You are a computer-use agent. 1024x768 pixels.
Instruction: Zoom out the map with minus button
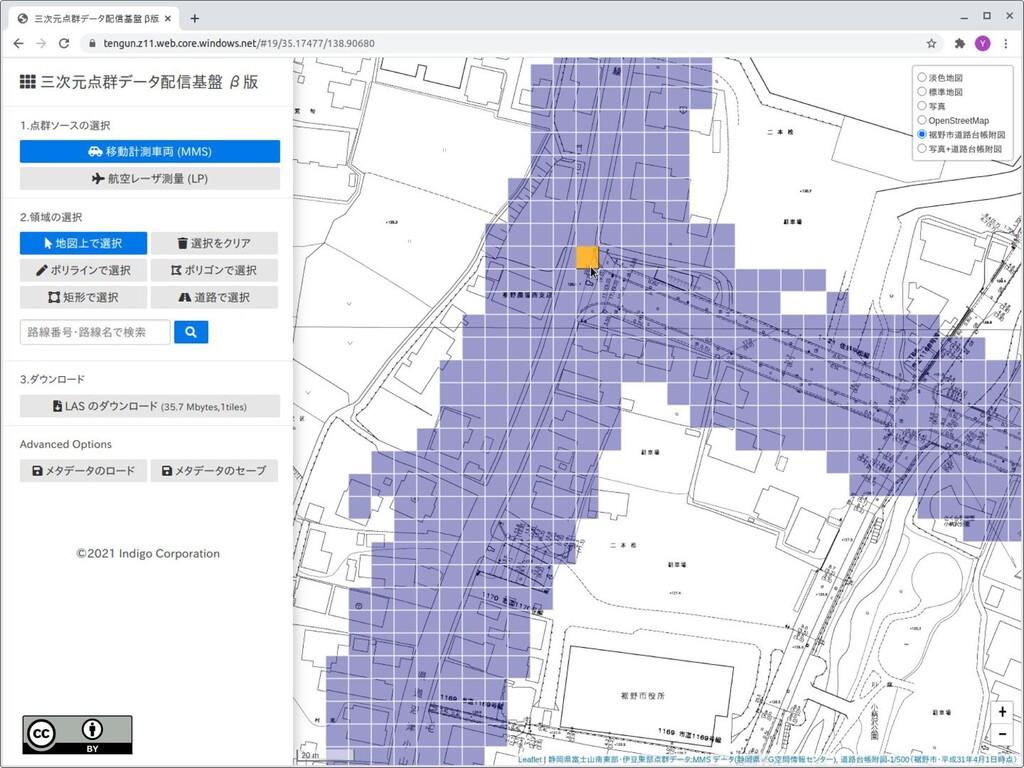pyautogui.click(x=1002, y=734)
